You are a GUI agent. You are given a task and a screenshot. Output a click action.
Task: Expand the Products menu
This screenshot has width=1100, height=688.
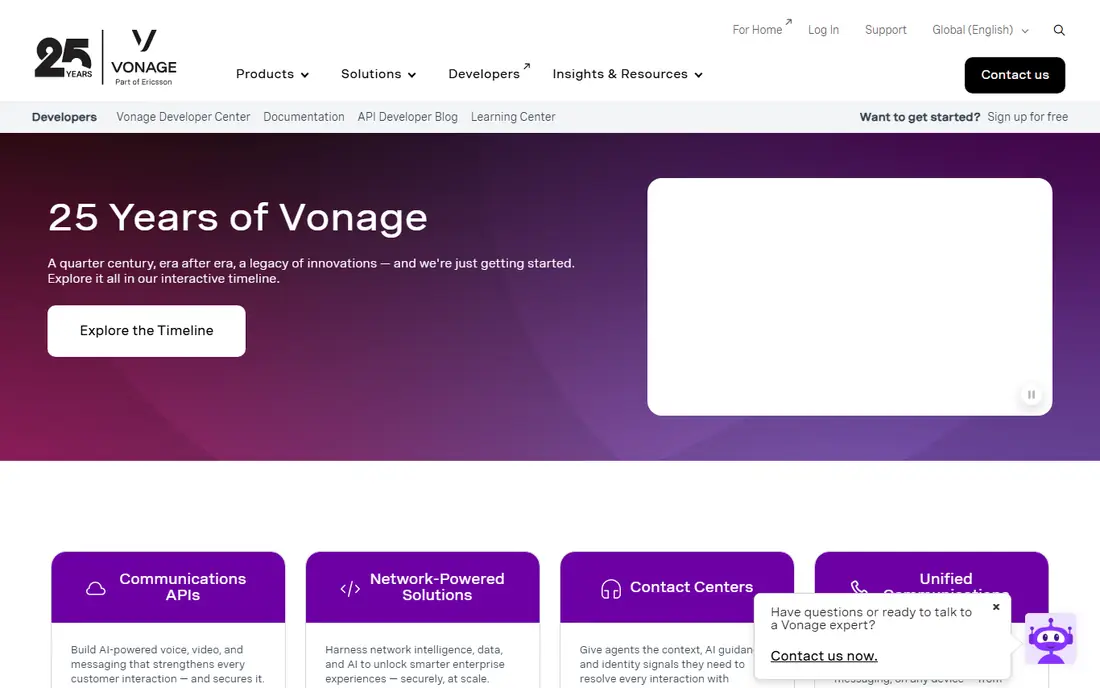click(x=272, y=74)
